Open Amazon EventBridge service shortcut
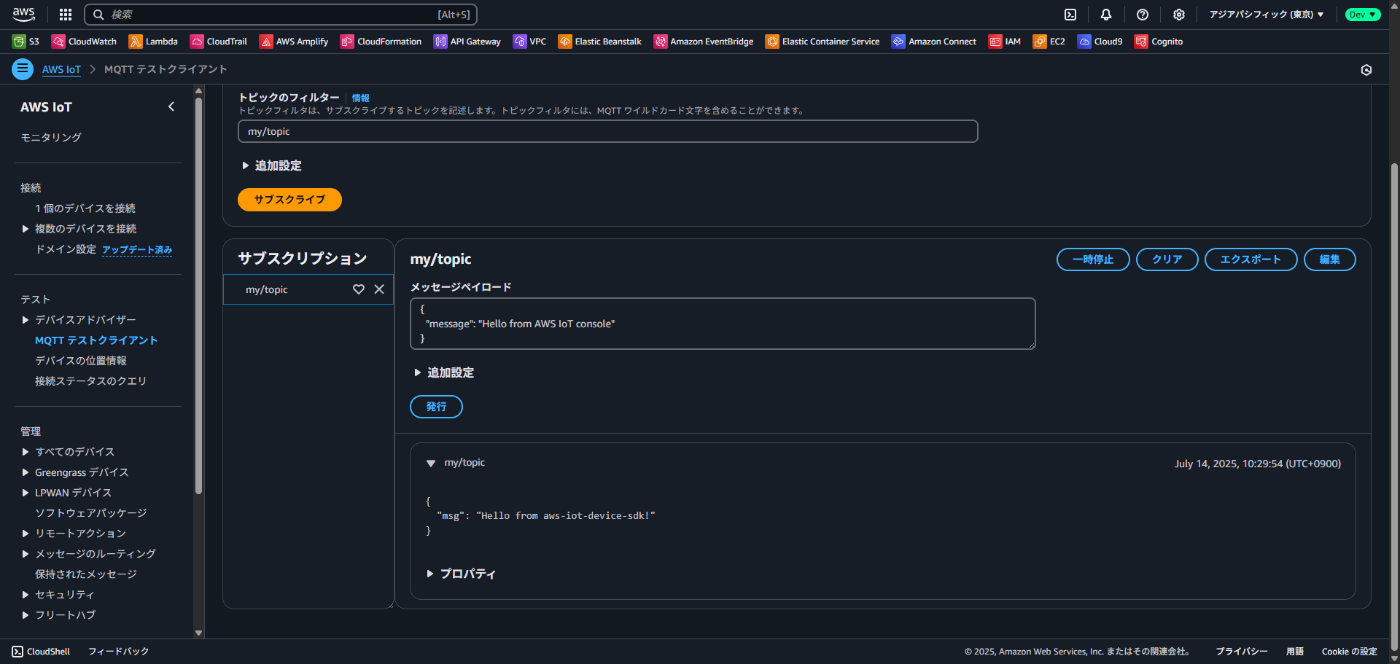Viewport: 1400px width, 664px height. click(703, 42)
